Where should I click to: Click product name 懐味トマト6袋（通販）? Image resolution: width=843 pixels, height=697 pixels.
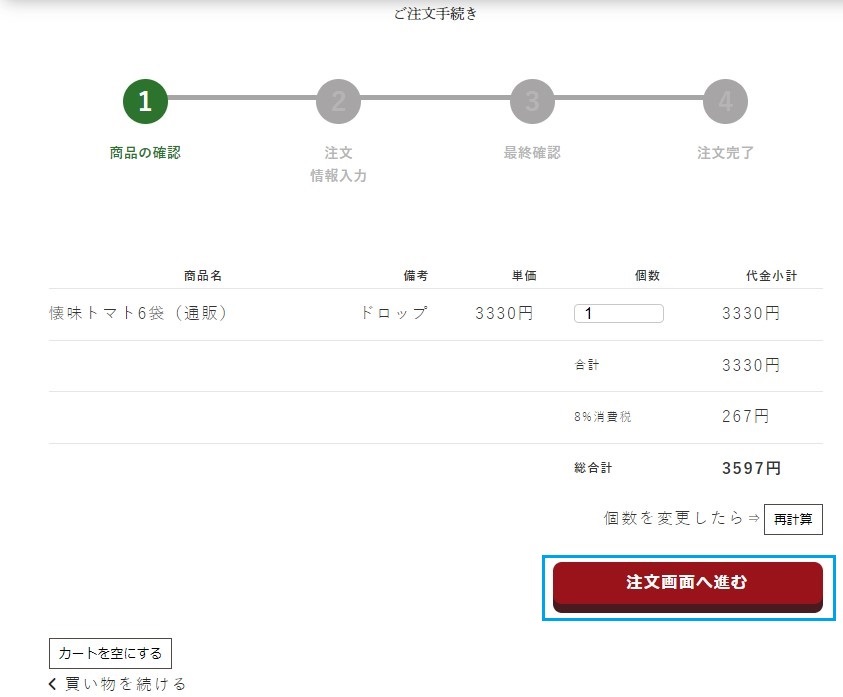pos(138,313)
